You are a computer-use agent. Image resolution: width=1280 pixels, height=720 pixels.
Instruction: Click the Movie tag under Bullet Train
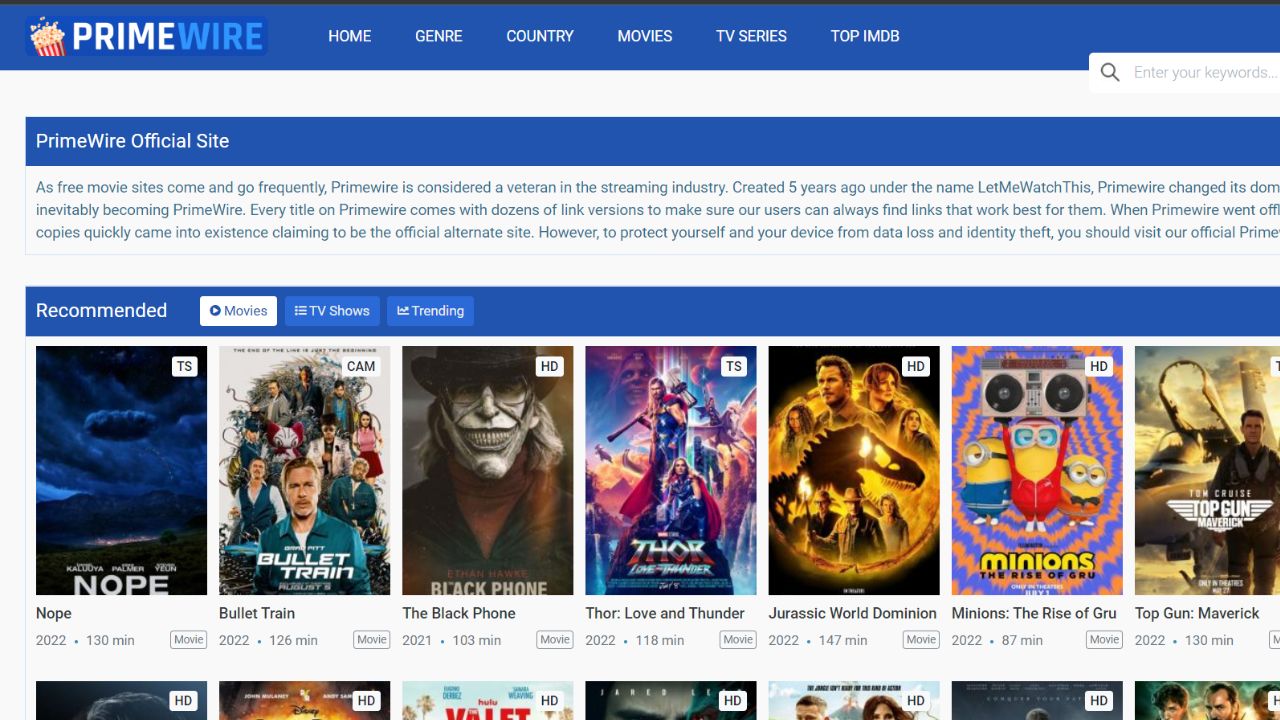pos(372,640)
